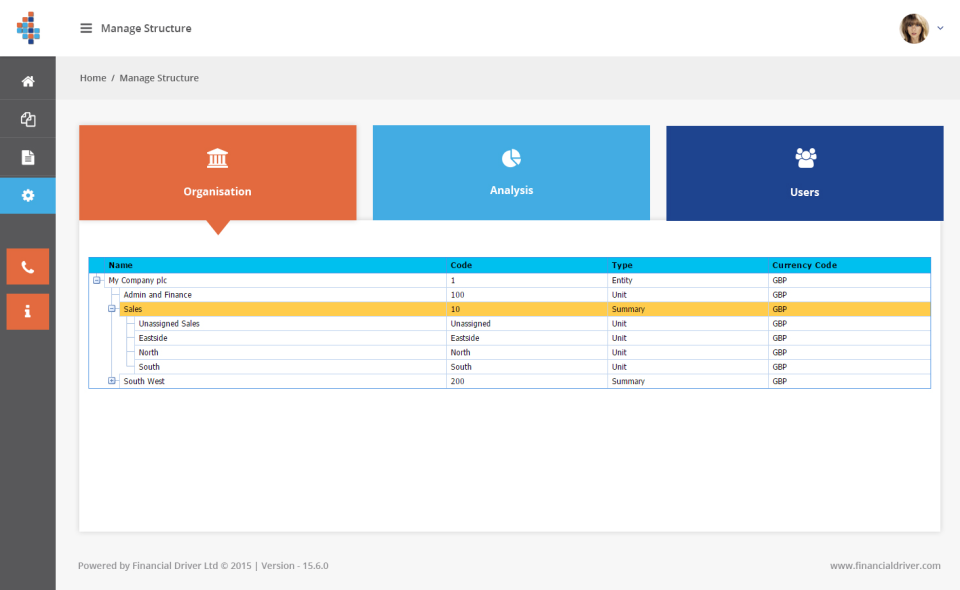Image resolution: width=960 pixels, height=590 pixels.
Task: Expand the South West summary node
Action: [x=112, y=381]
